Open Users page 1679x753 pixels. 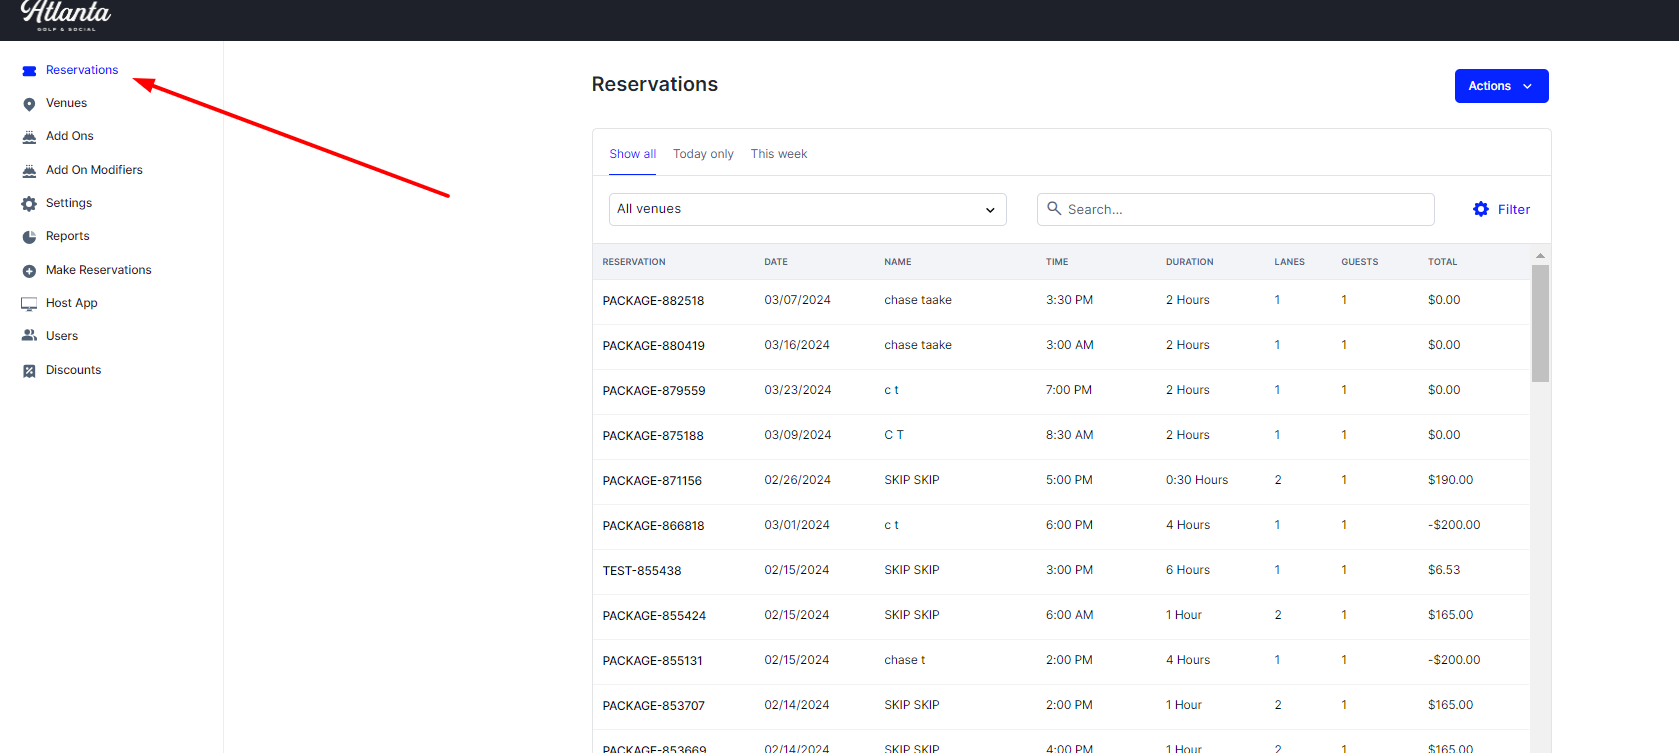pyautogui.click(x=62, y=336)
